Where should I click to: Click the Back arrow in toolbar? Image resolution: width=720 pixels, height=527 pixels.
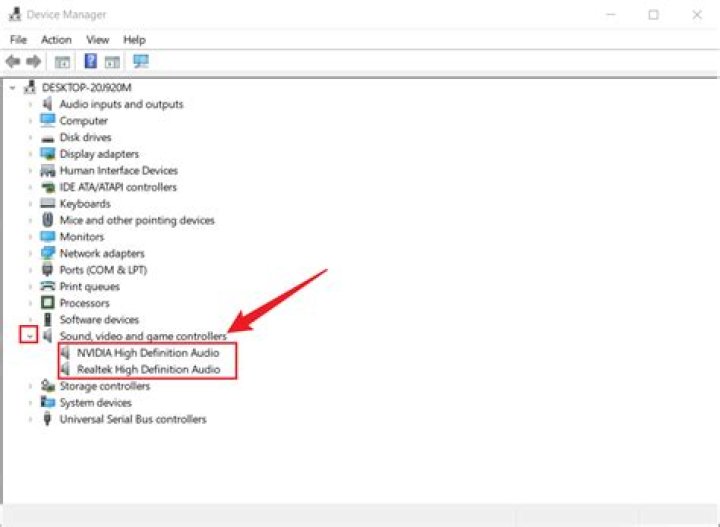[13, 61]
